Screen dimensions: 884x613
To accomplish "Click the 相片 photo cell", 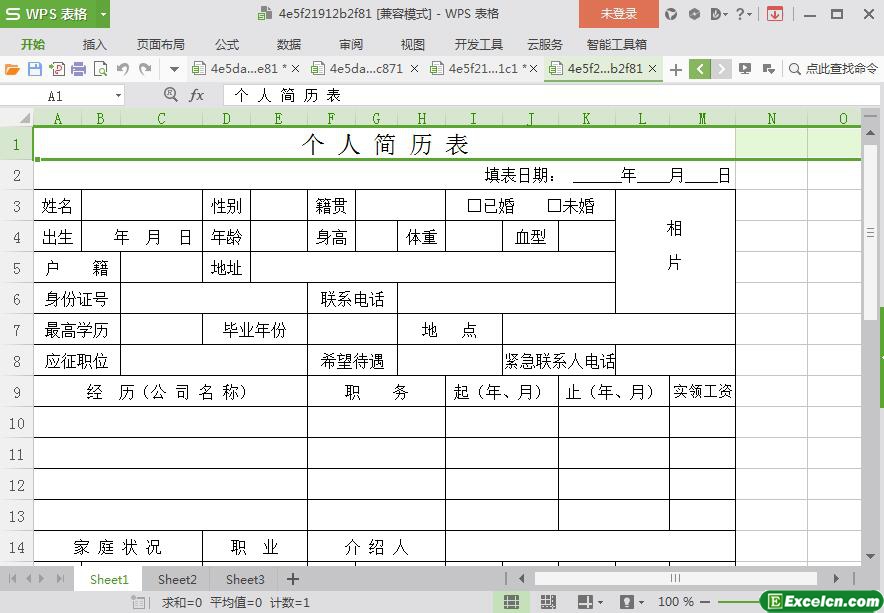I will pyautogui.click(x=675, y=252).
